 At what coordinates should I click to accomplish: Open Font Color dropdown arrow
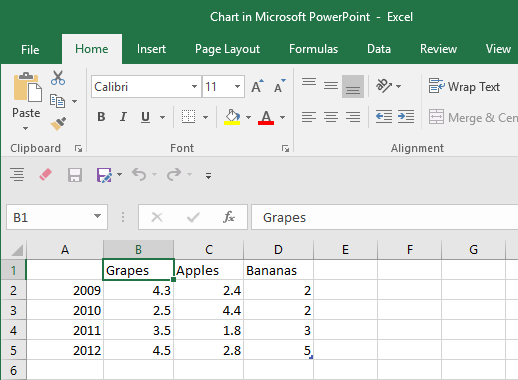click(x=282, y=117)
